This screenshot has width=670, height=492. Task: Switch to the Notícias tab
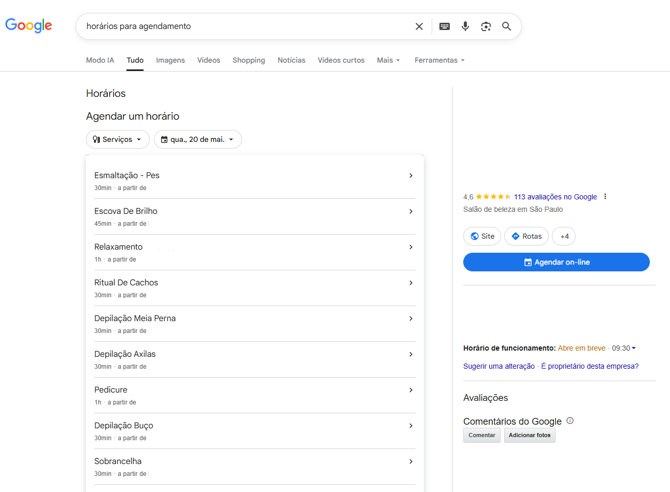[x=291, y=60]
